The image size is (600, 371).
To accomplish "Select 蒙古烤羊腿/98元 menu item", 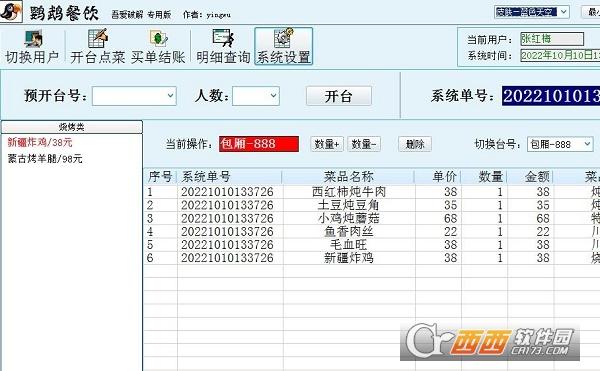I will (45, 159).
